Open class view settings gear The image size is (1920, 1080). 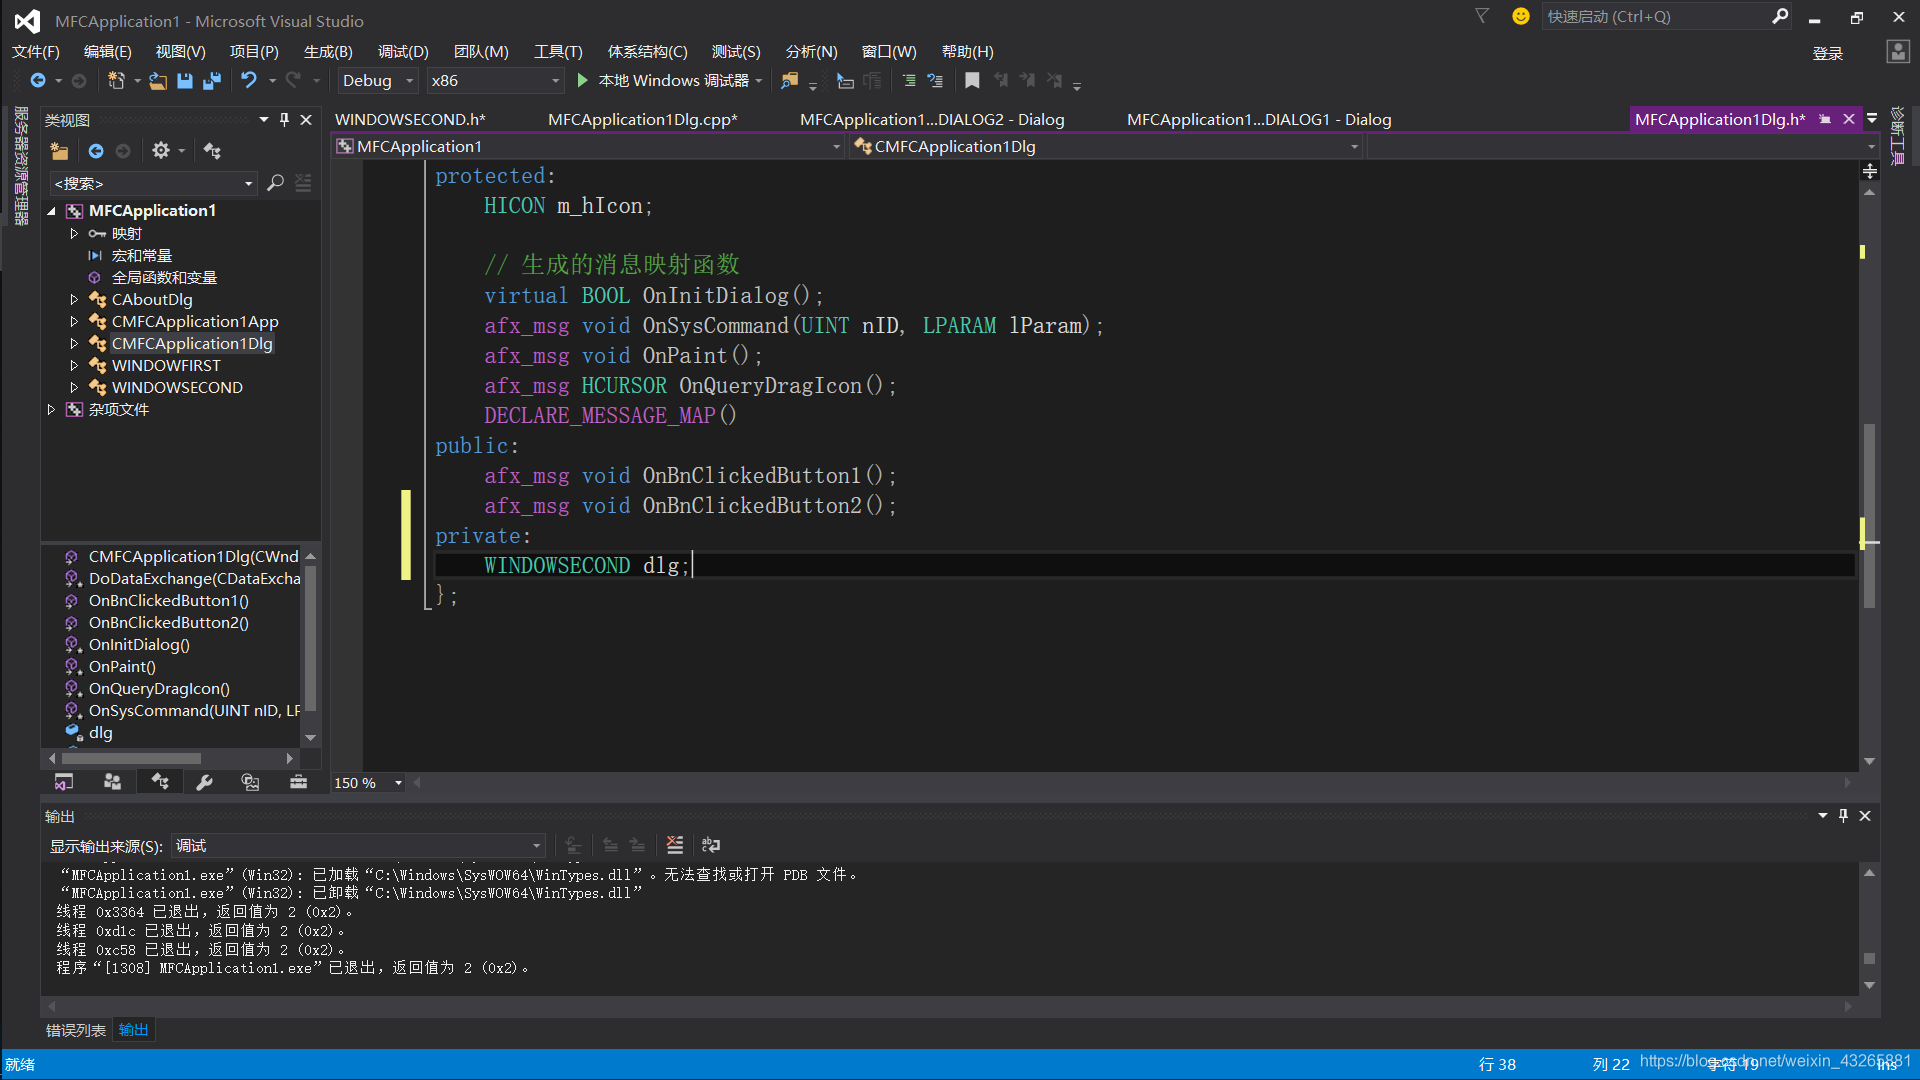pos(160,151)
